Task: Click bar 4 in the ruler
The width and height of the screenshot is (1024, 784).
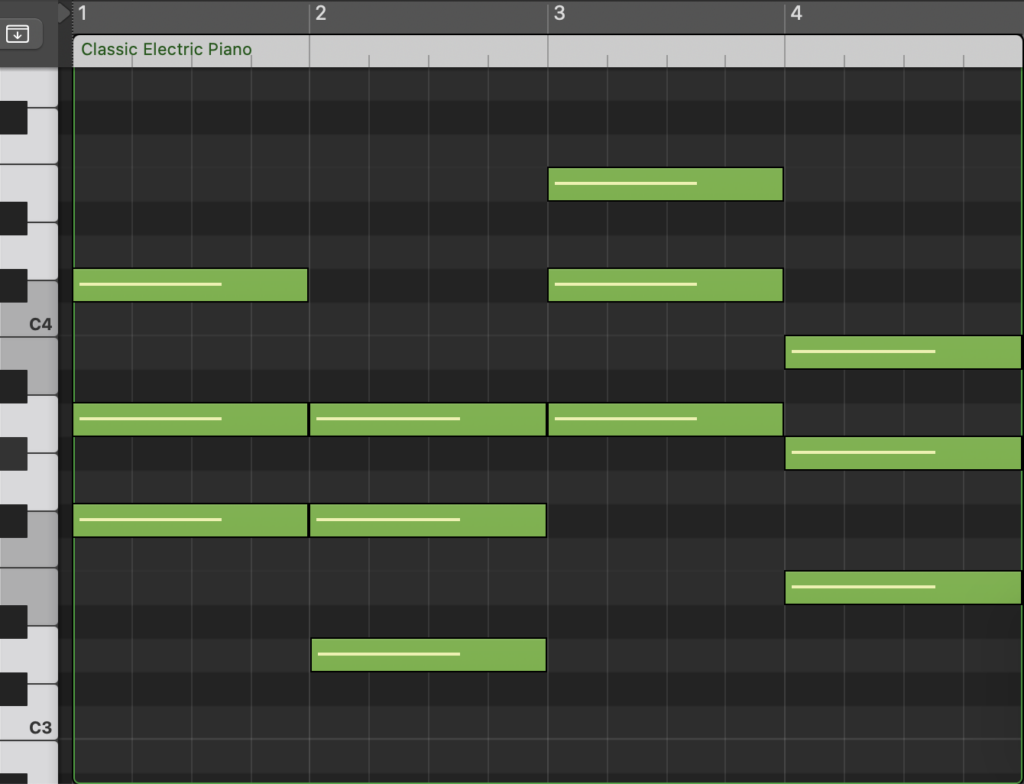Action: point(796,14)
